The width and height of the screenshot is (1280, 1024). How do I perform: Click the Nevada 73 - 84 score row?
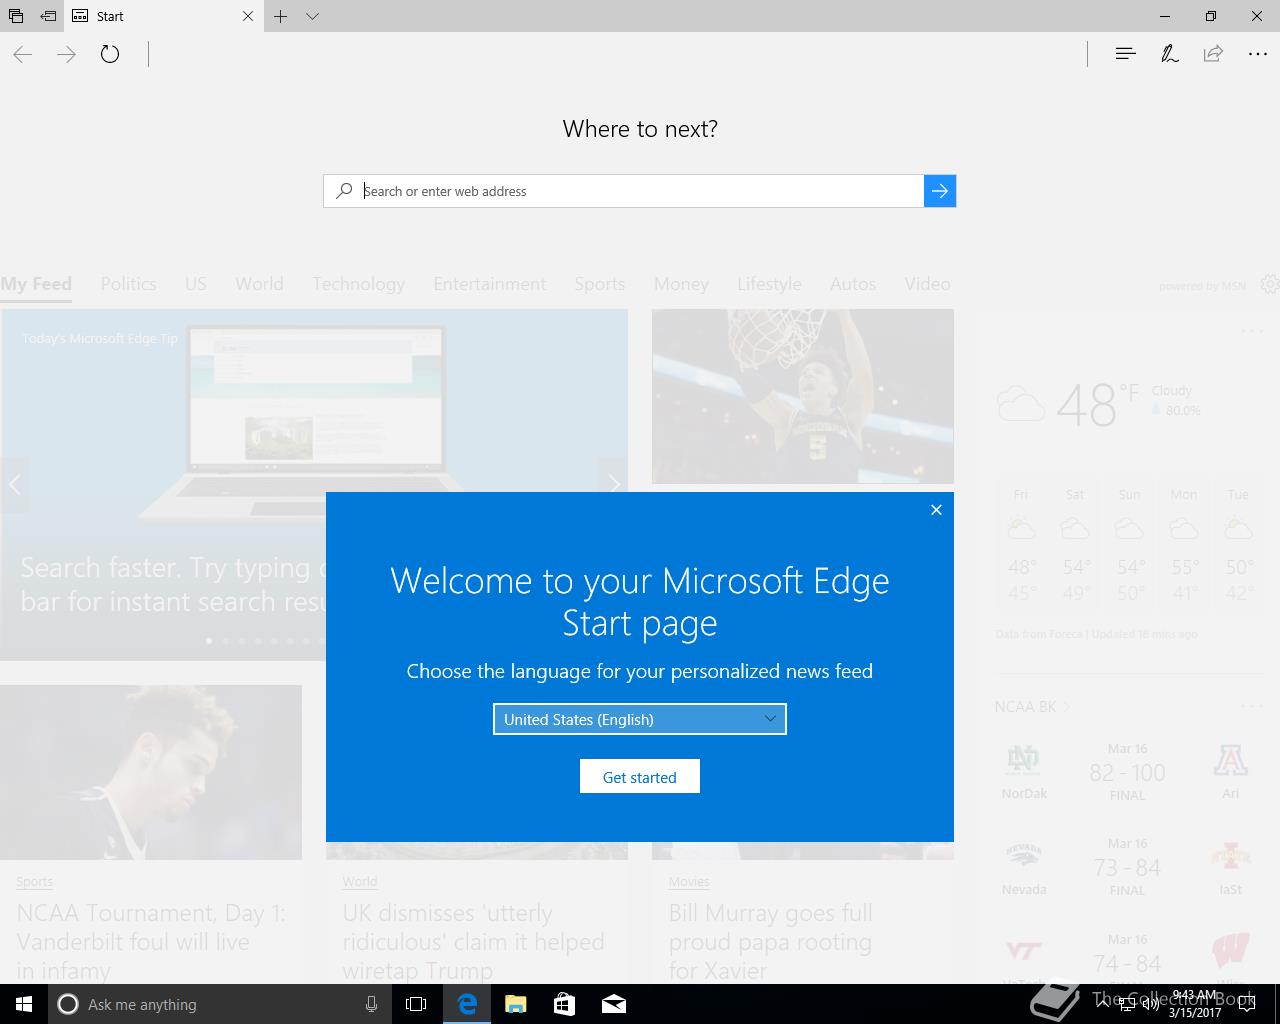pyautogui.click(x=1127, y=867)
